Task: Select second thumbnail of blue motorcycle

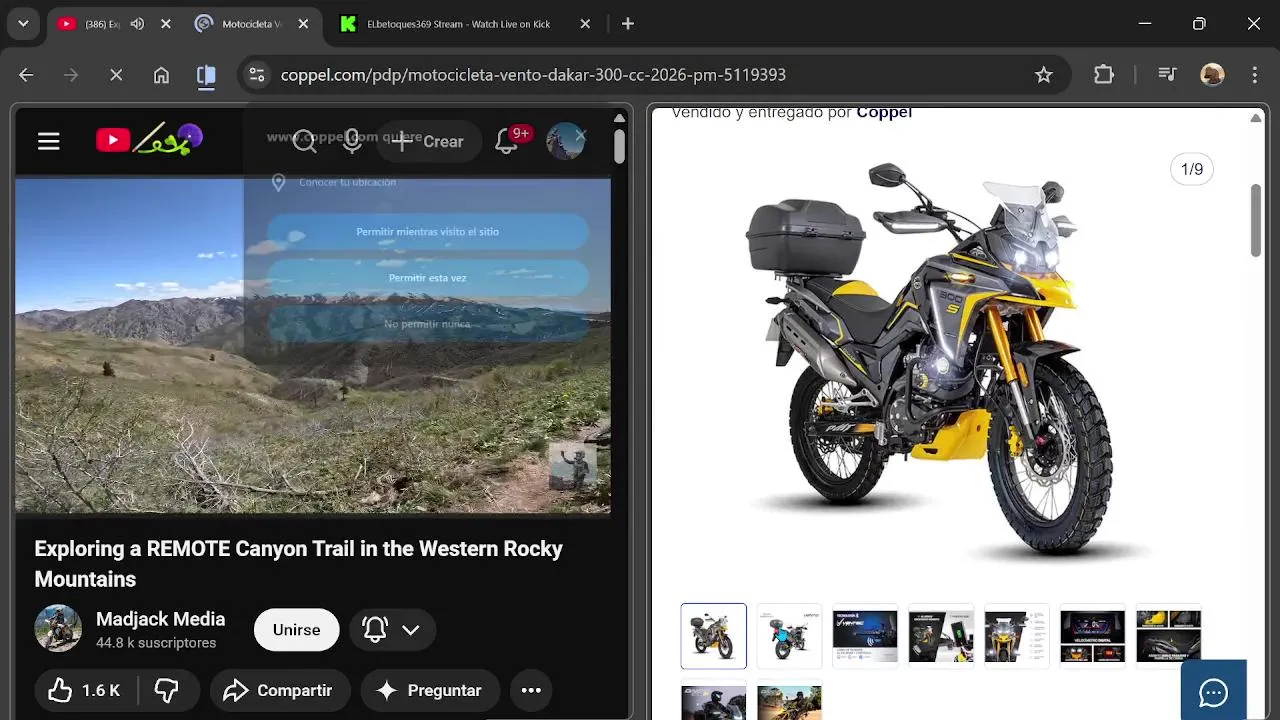Action: tap(789, 636)
